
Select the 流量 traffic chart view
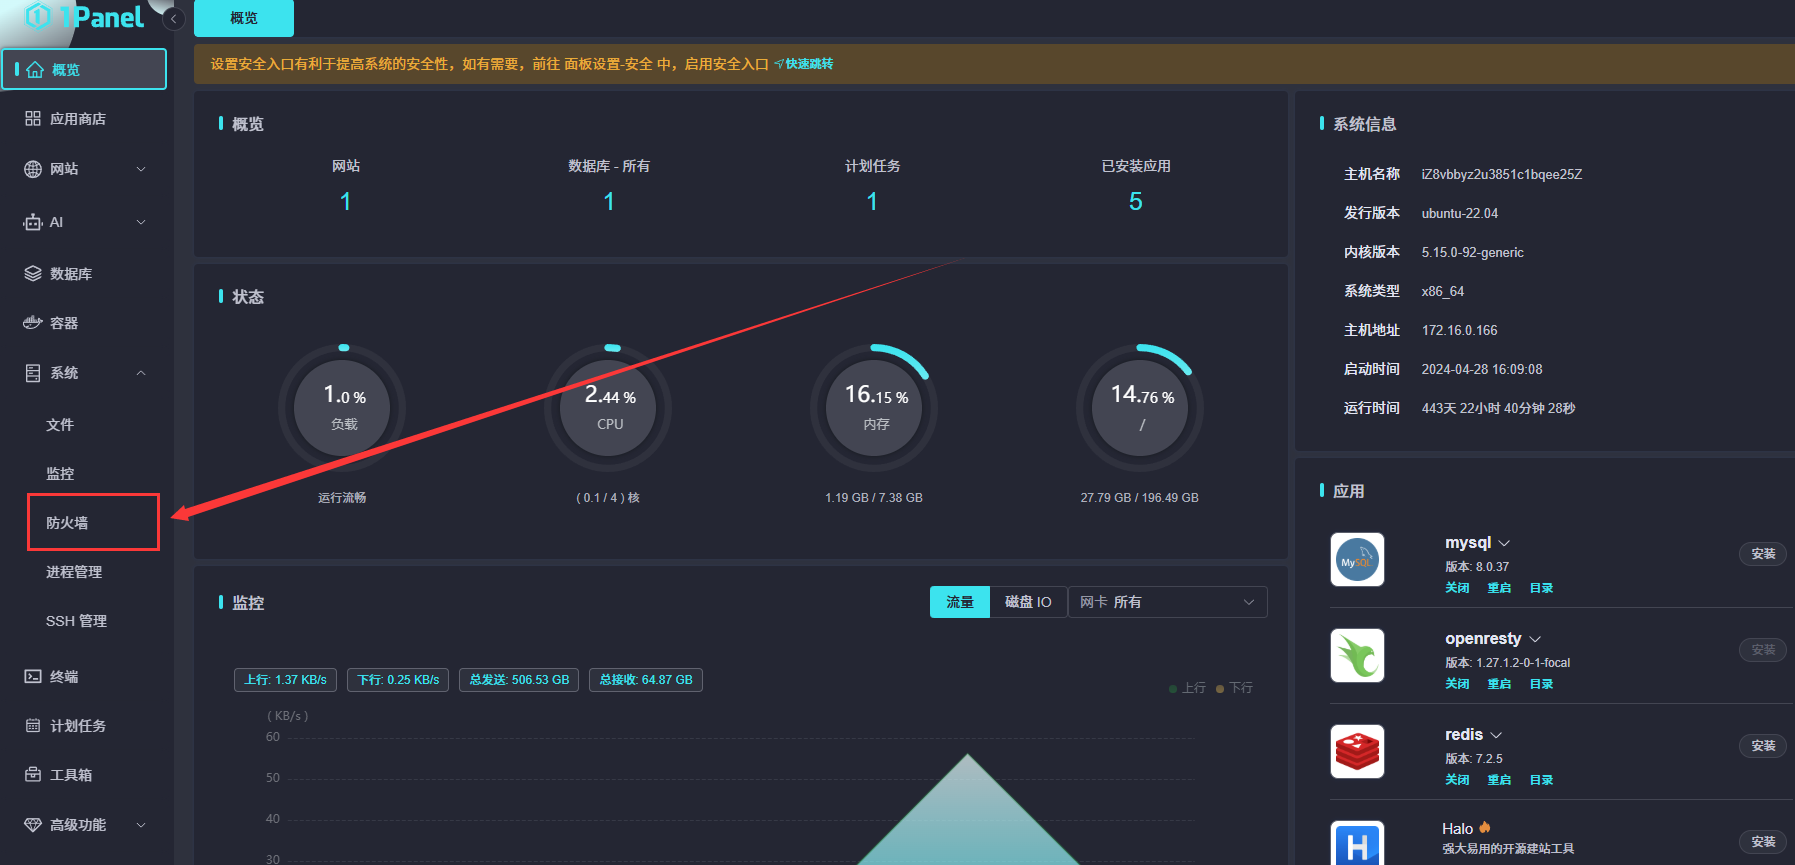coord(960,602)
